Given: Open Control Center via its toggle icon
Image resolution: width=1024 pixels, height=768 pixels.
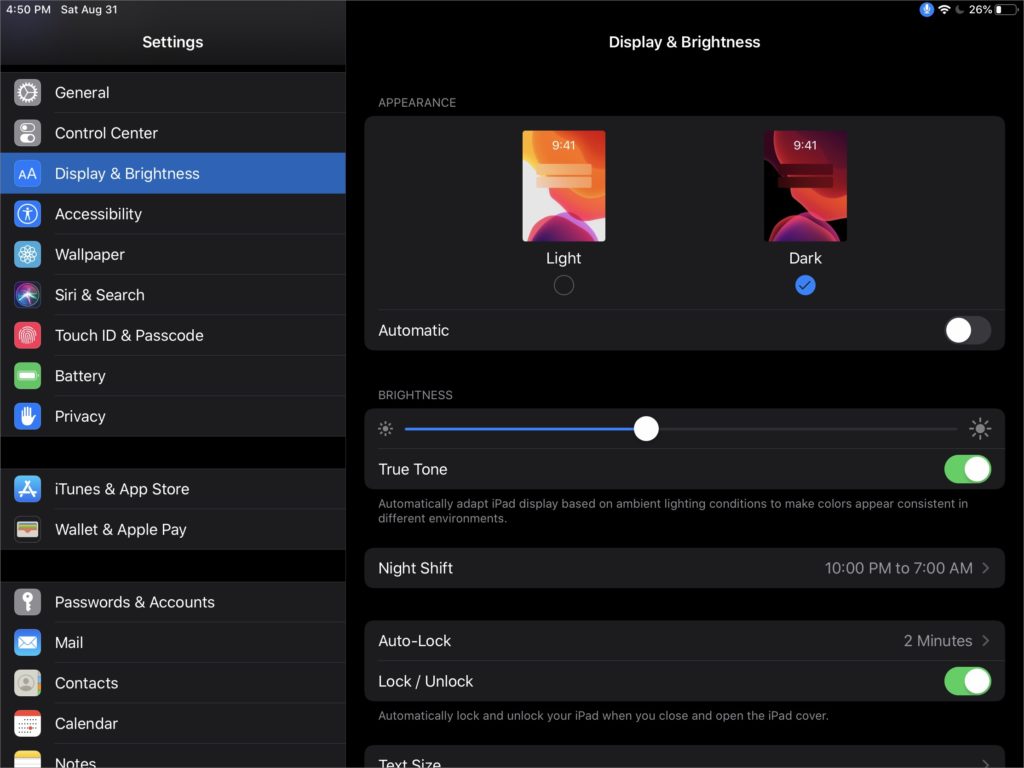Looking at the screenshot, I should [28, 133].
